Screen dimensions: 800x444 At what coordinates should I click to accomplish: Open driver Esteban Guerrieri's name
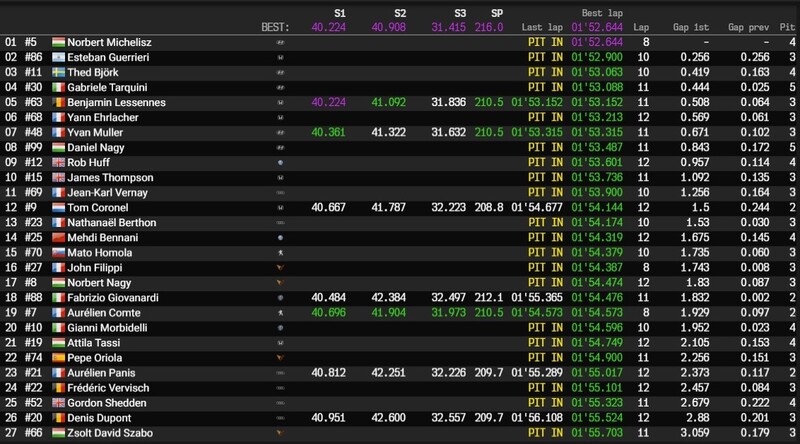(x=110, y=58)
